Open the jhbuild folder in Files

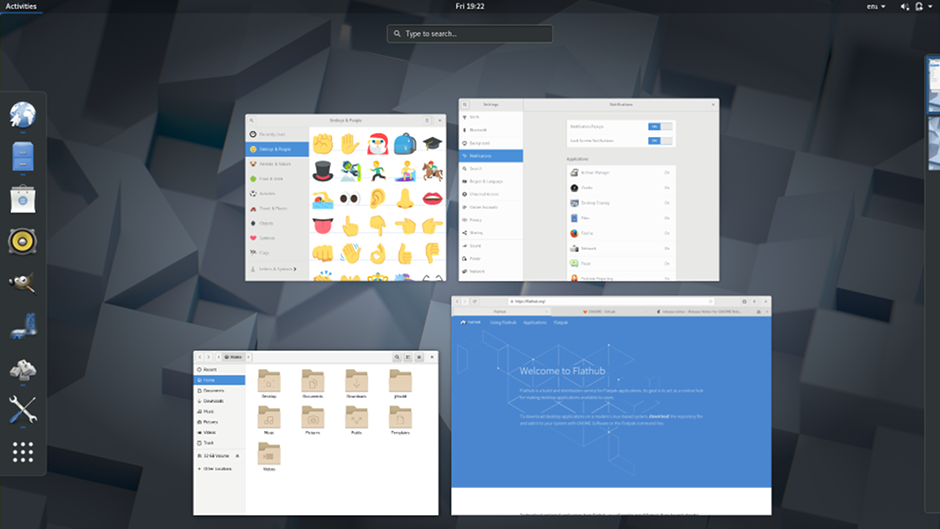click(400, 384)
